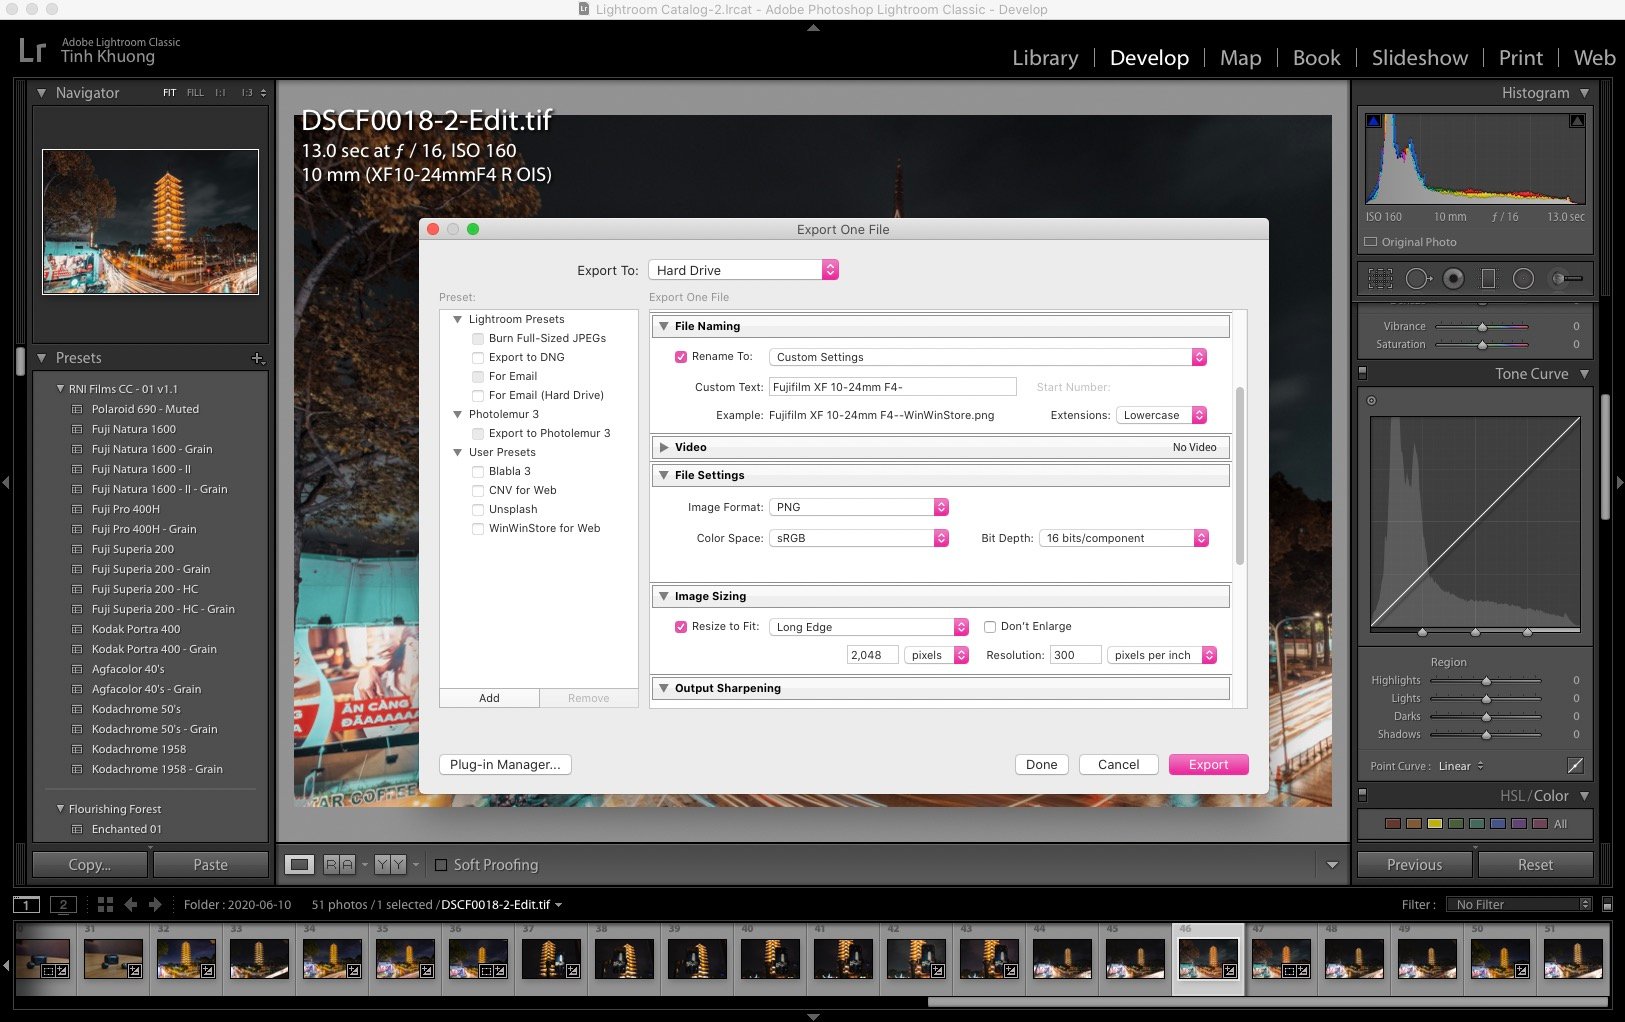The height and width of the screenshot is (1022, 1625).
Task: Switch to the Slideshow module
Action: (1419, 58)
